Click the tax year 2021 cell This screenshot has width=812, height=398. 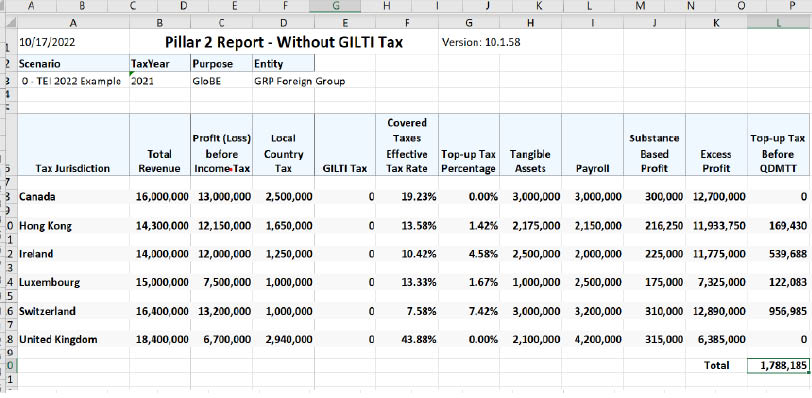pos(160,81)
